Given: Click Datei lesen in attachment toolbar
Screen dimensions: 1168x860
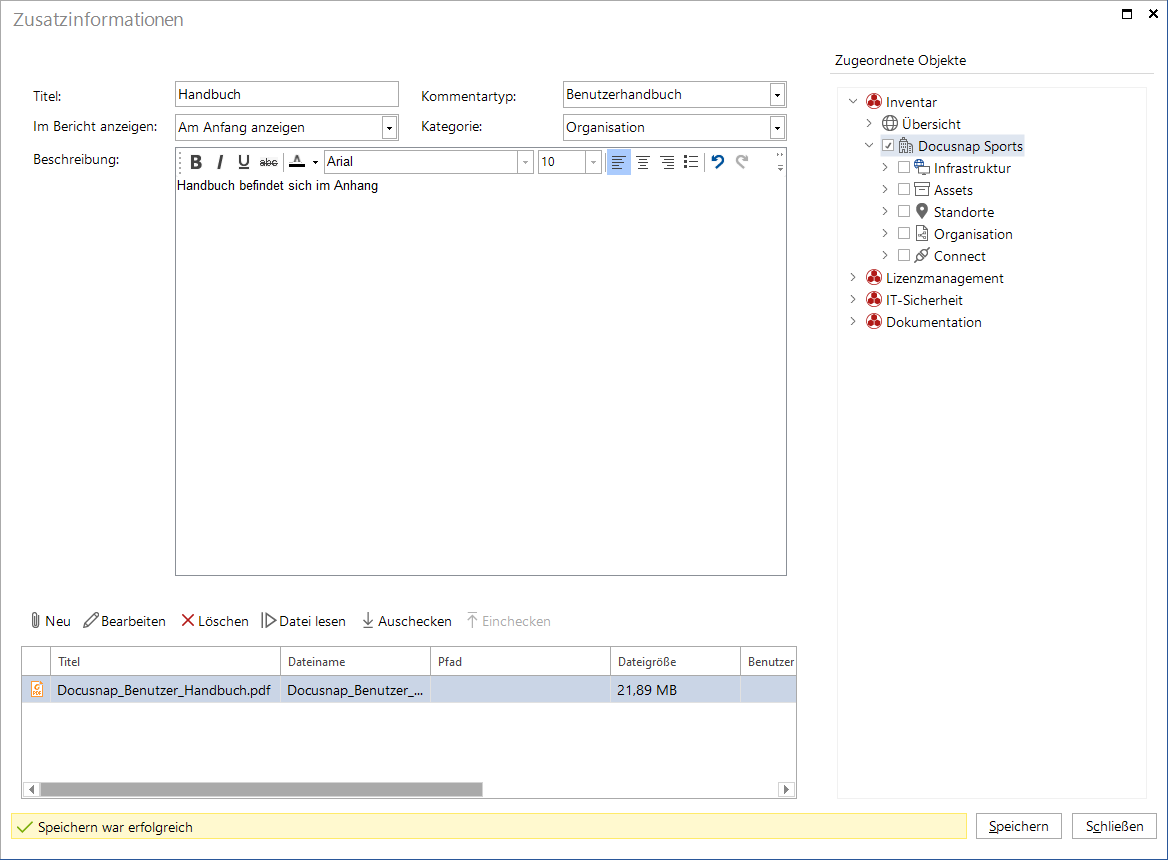Looking at the screenshot, I should [x=303, y=621].
